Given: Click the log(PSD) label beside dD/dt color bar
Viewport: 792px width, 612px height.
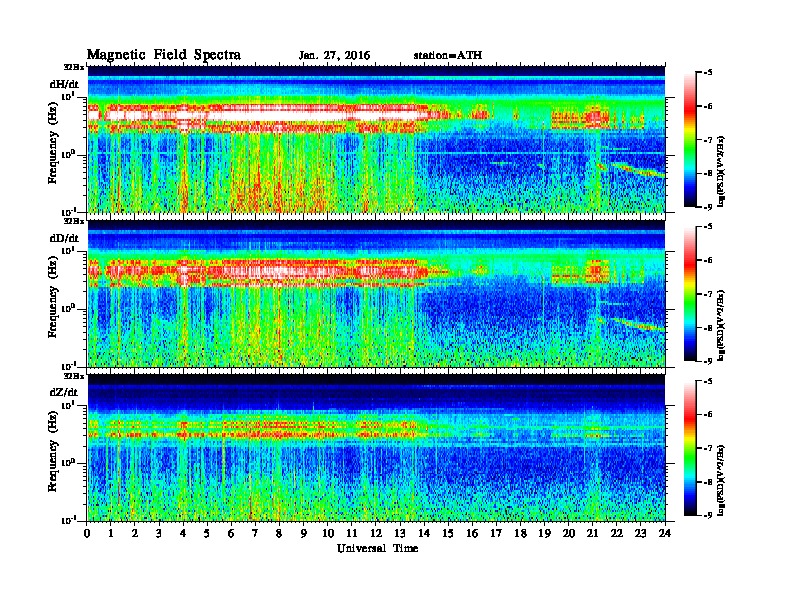Looking at the screenshot, I should pyautogui.click(x=721, y=325).
